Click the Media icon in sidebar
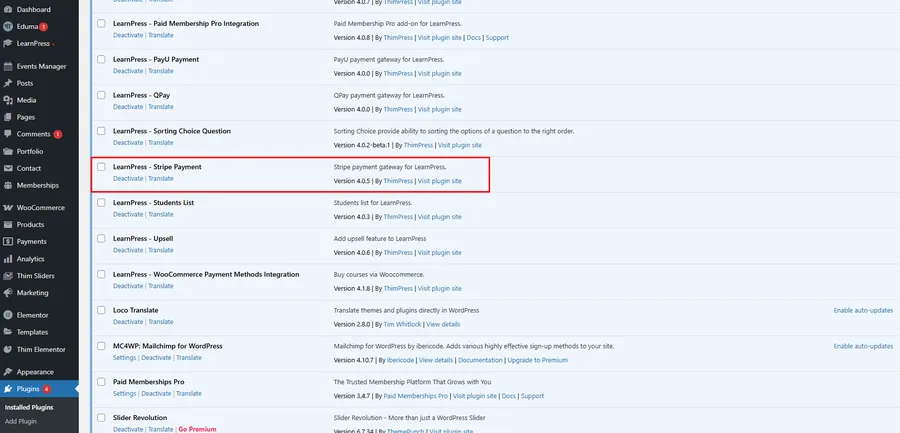Screen dimensions: 900x433 (x=8, y=100)
